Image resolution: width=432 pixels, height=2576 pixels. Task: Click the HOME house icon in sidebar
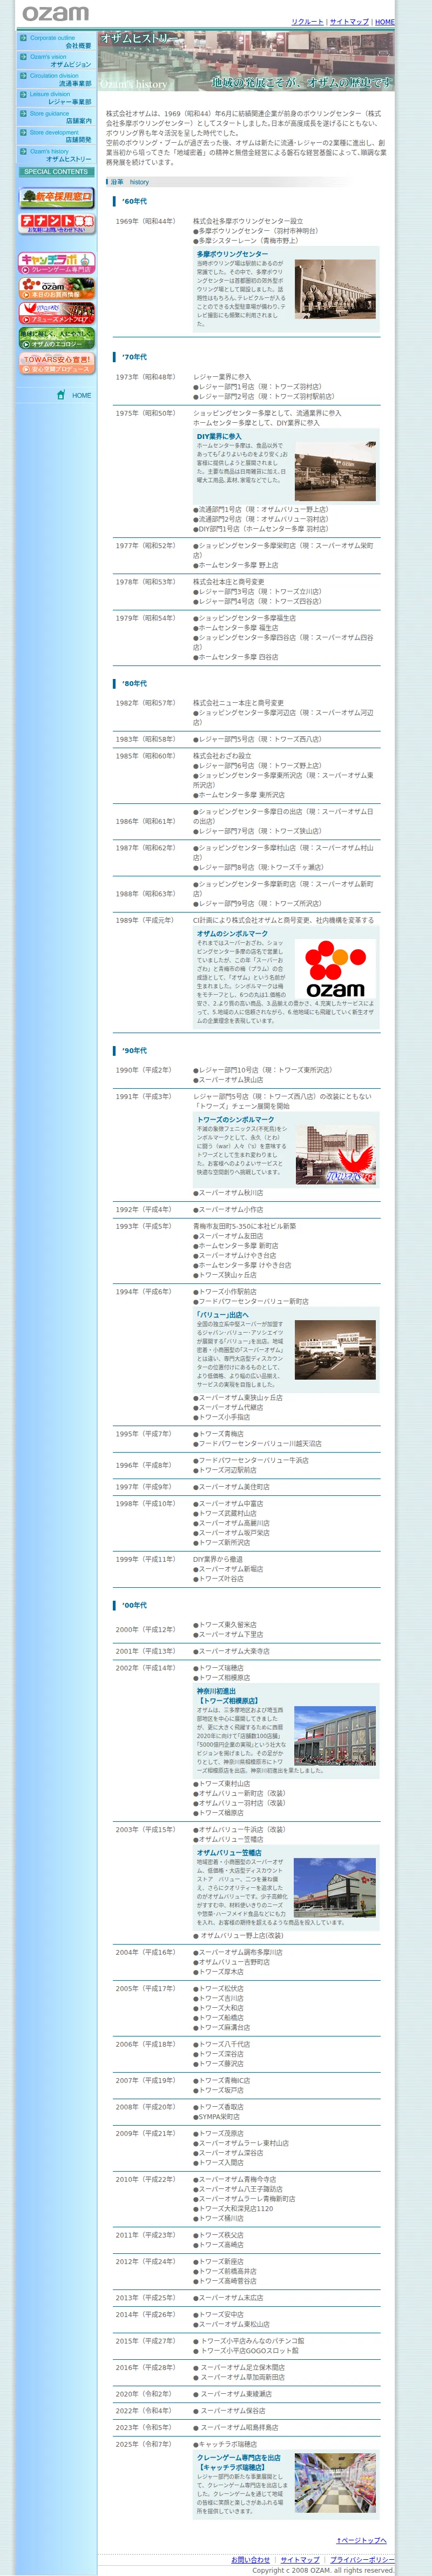click(61, 395)
